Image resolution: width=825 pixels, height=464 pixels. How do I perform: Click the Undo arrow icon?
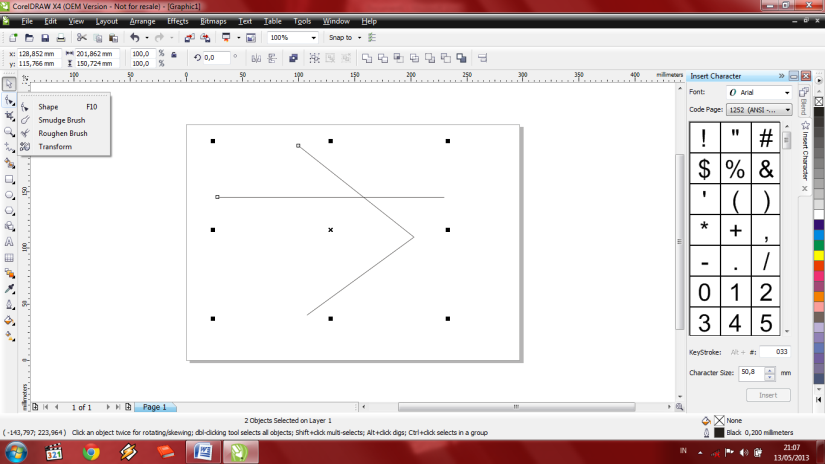click(135, 38)
